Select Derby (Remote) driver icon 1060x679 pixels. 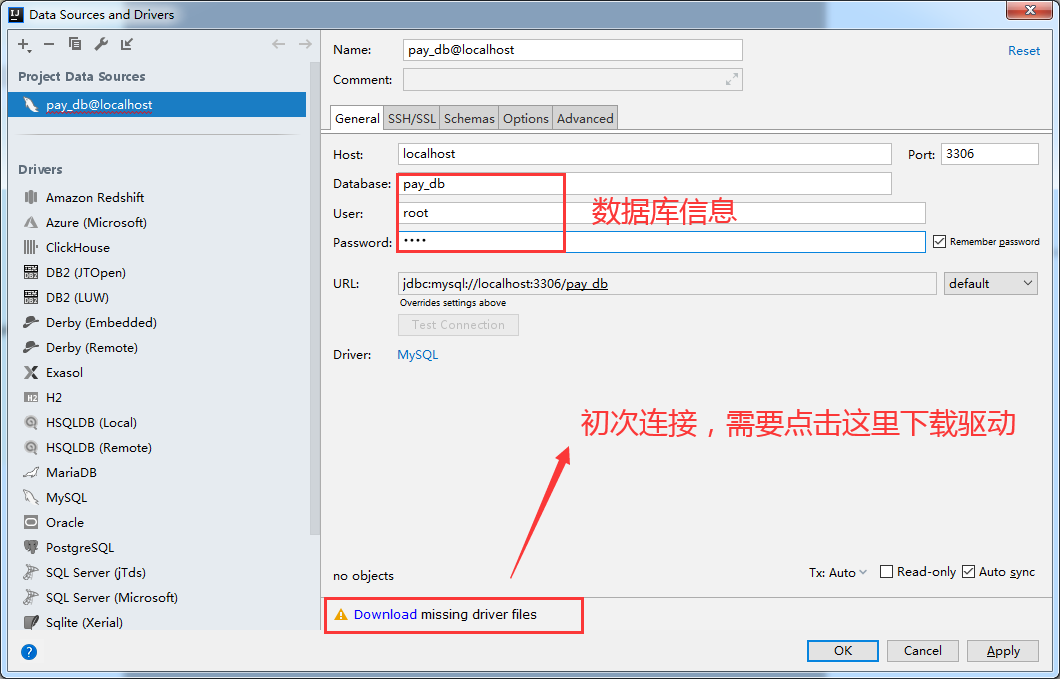[31, 347]
